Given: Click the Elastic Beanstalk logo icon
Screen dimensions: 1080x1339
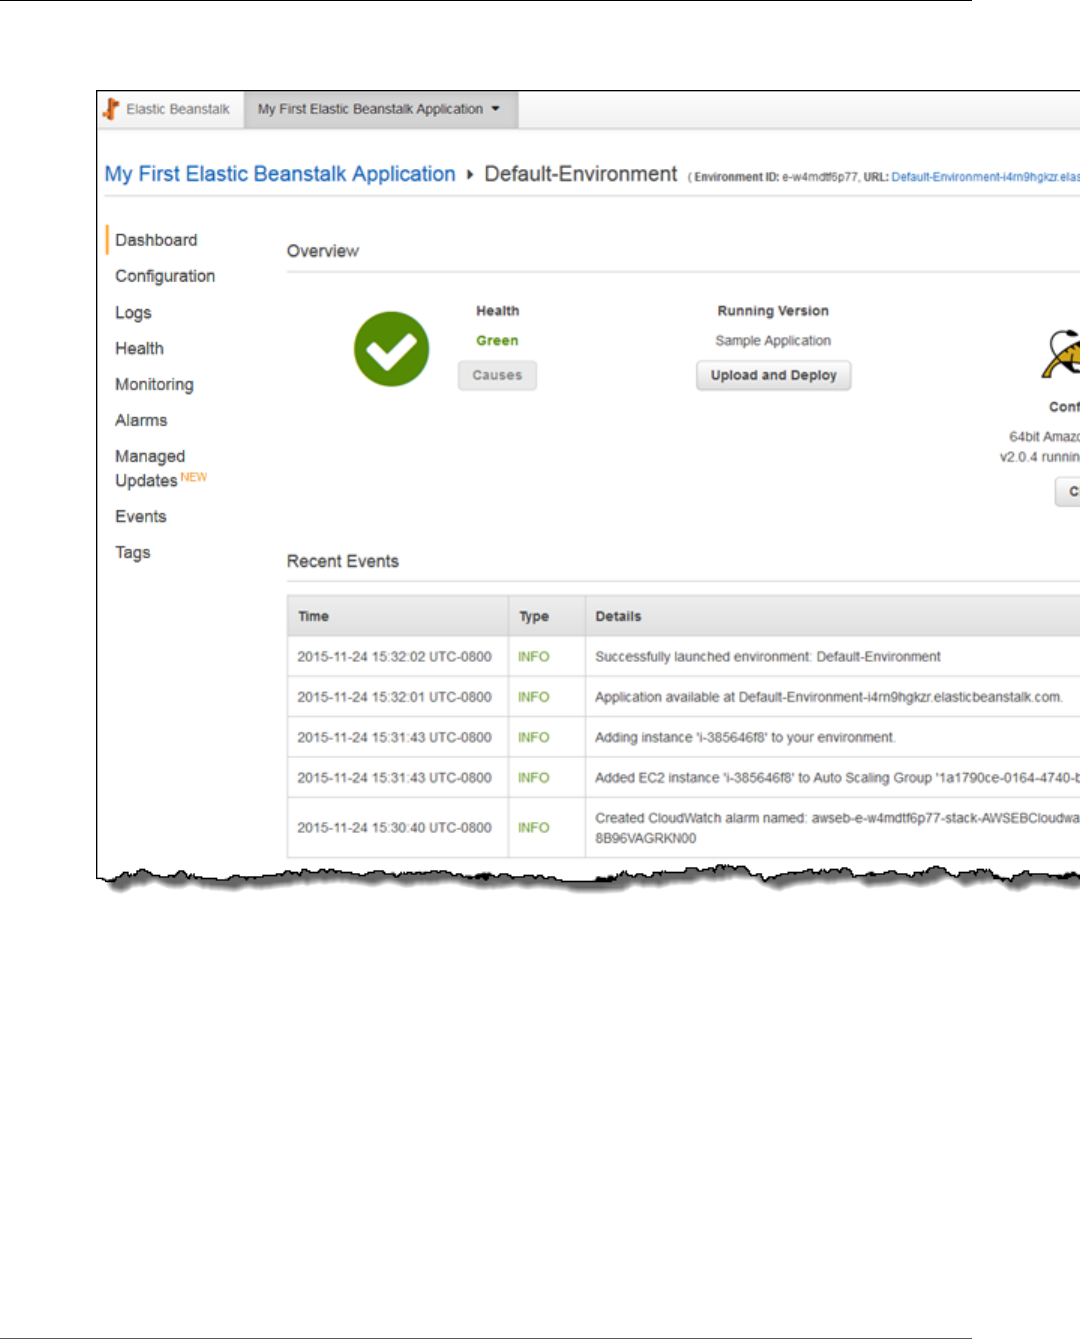Looking at the screenshot, I should click(x=111, y=109).
